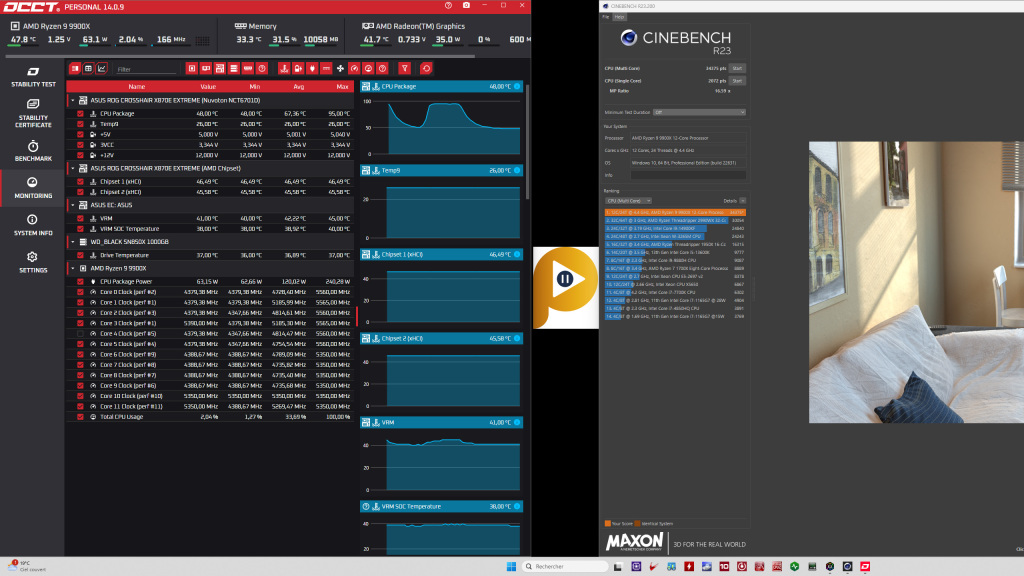Sort by Value column header

[208, 86]
